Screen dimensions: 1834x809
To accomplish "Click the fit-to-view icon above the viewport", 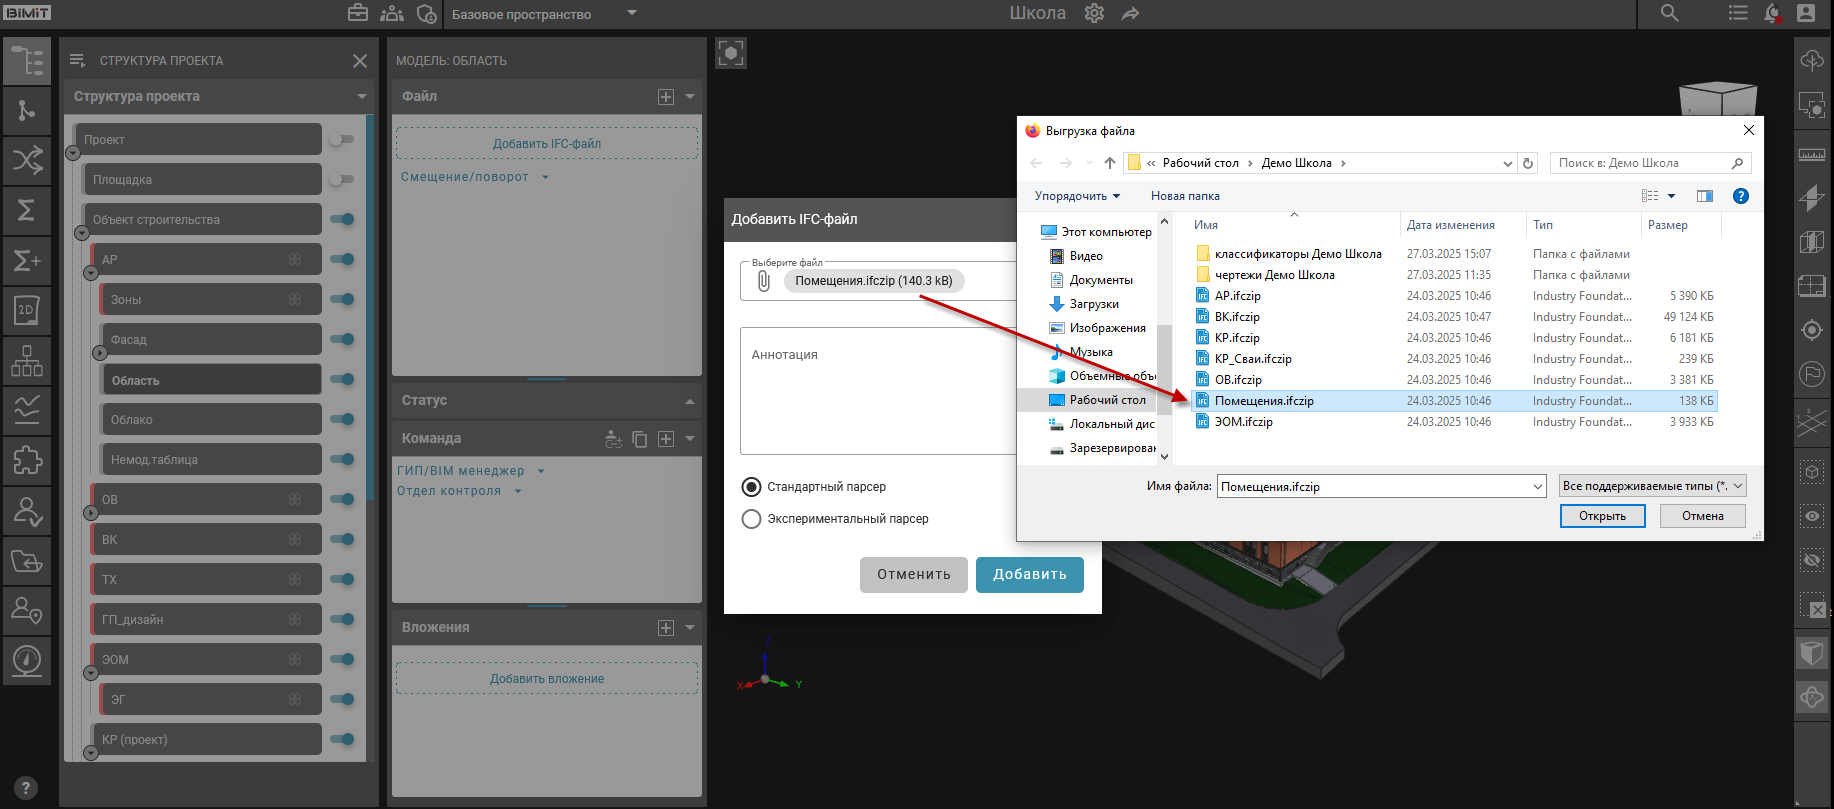I will click(731, 53).
